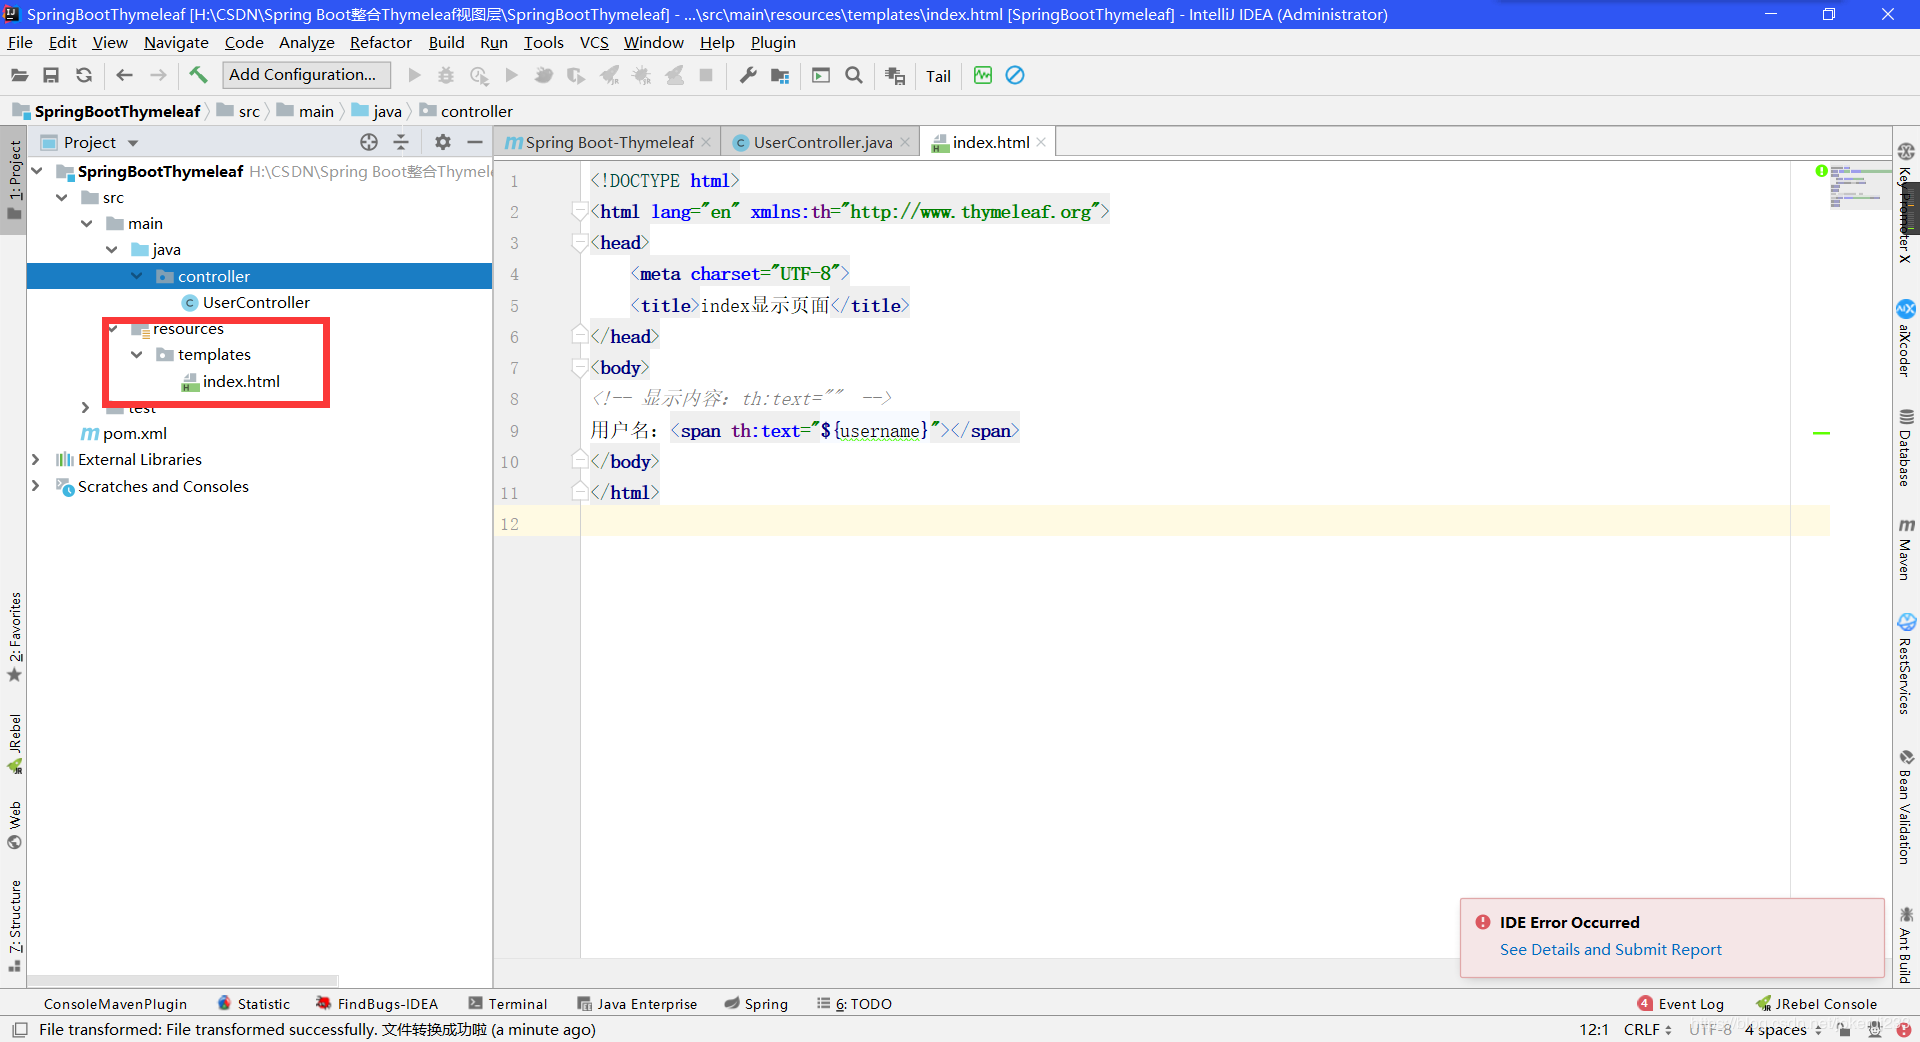Open Project Structure folder icon
Image resolution: width=1920 pixels, height=1042 pixels.
coord(780,75)
